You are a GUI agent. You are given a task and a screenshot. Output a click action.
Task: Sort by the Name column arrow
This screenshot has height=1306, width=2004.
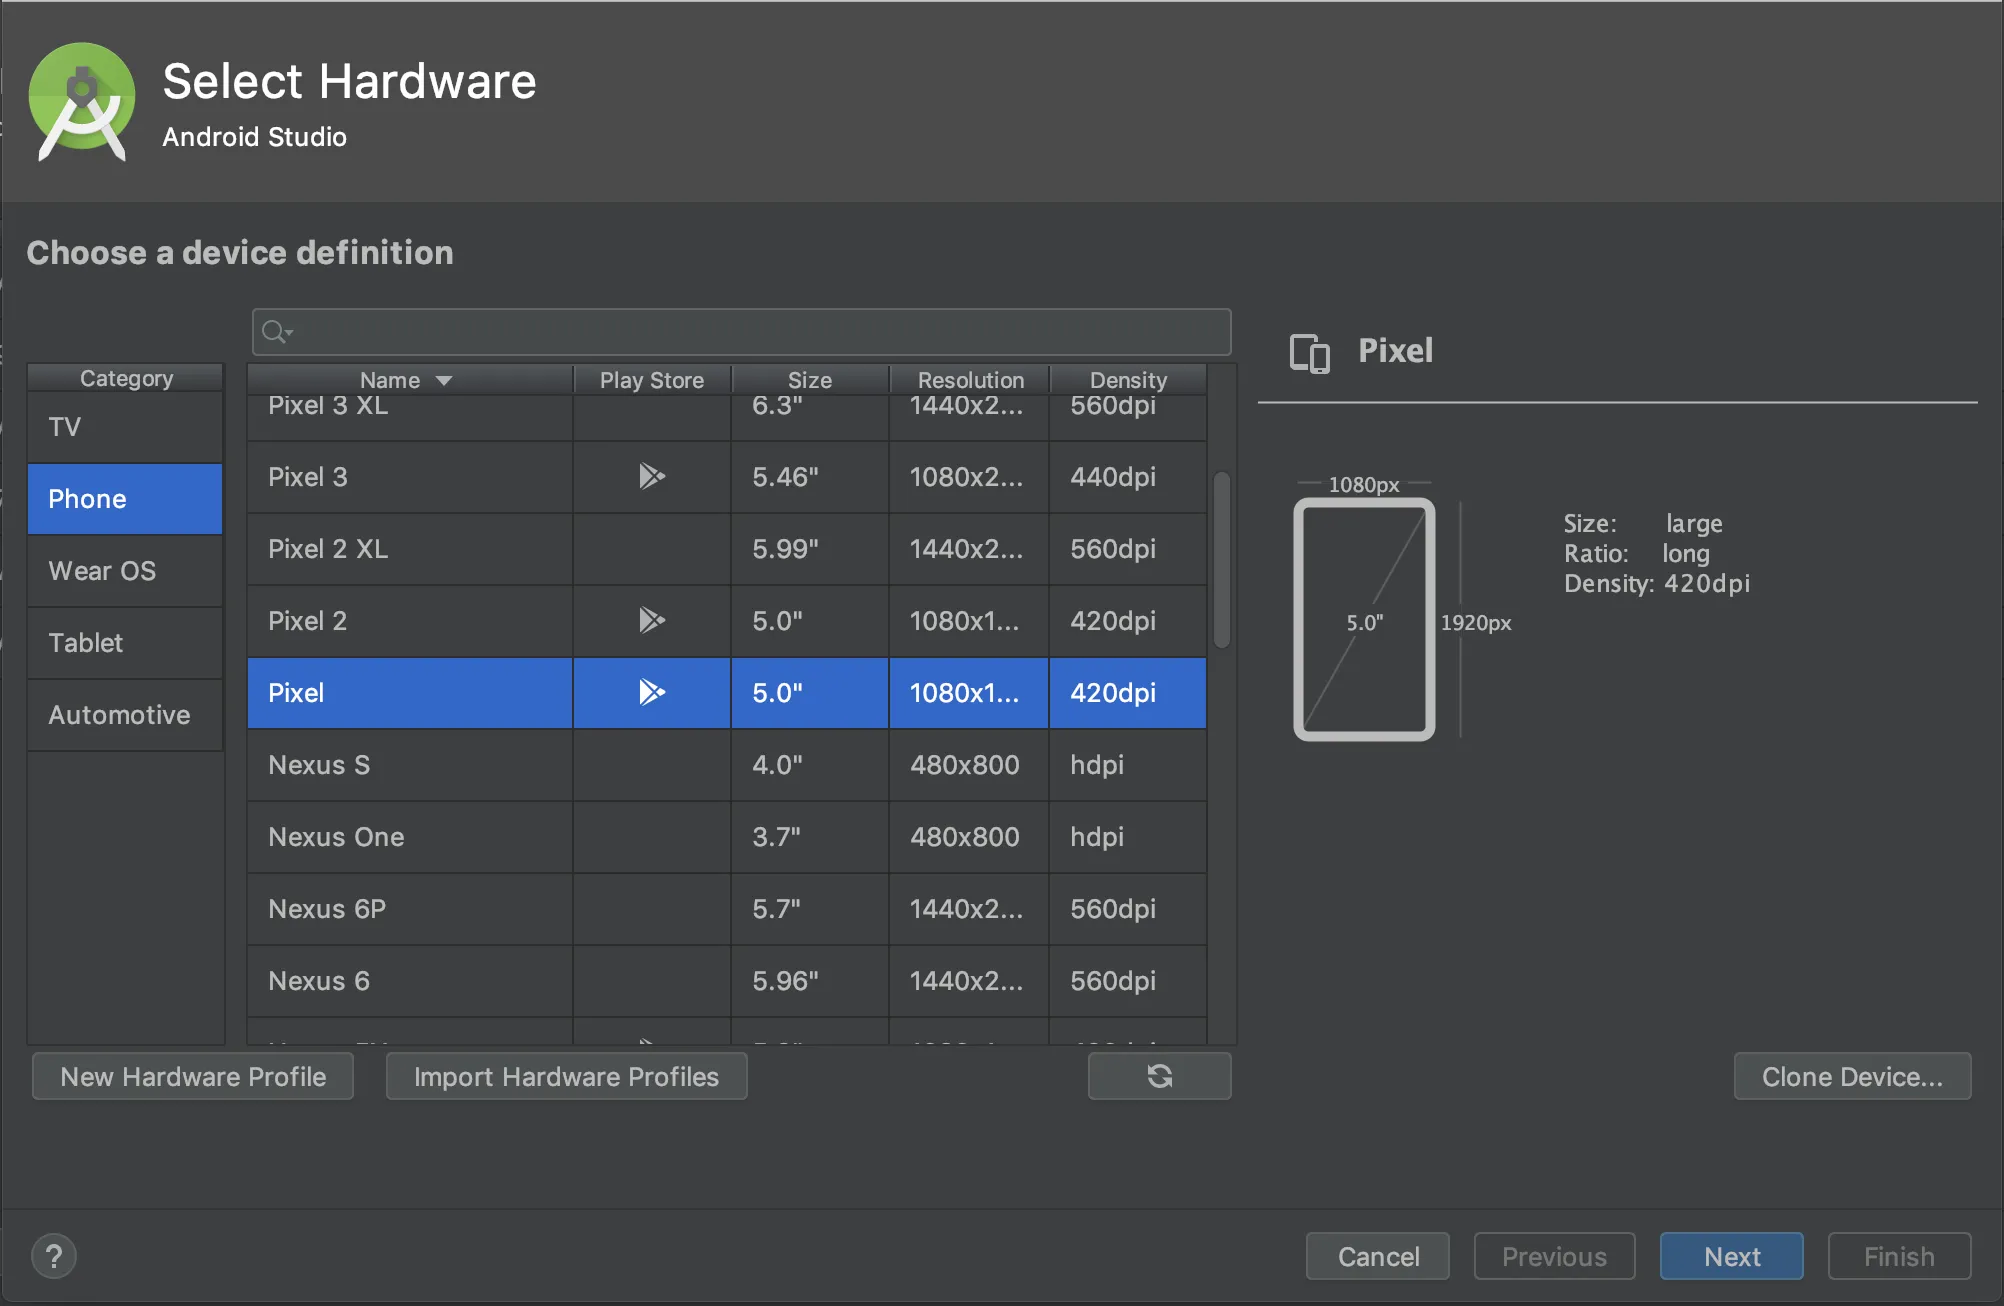(444, 380)
